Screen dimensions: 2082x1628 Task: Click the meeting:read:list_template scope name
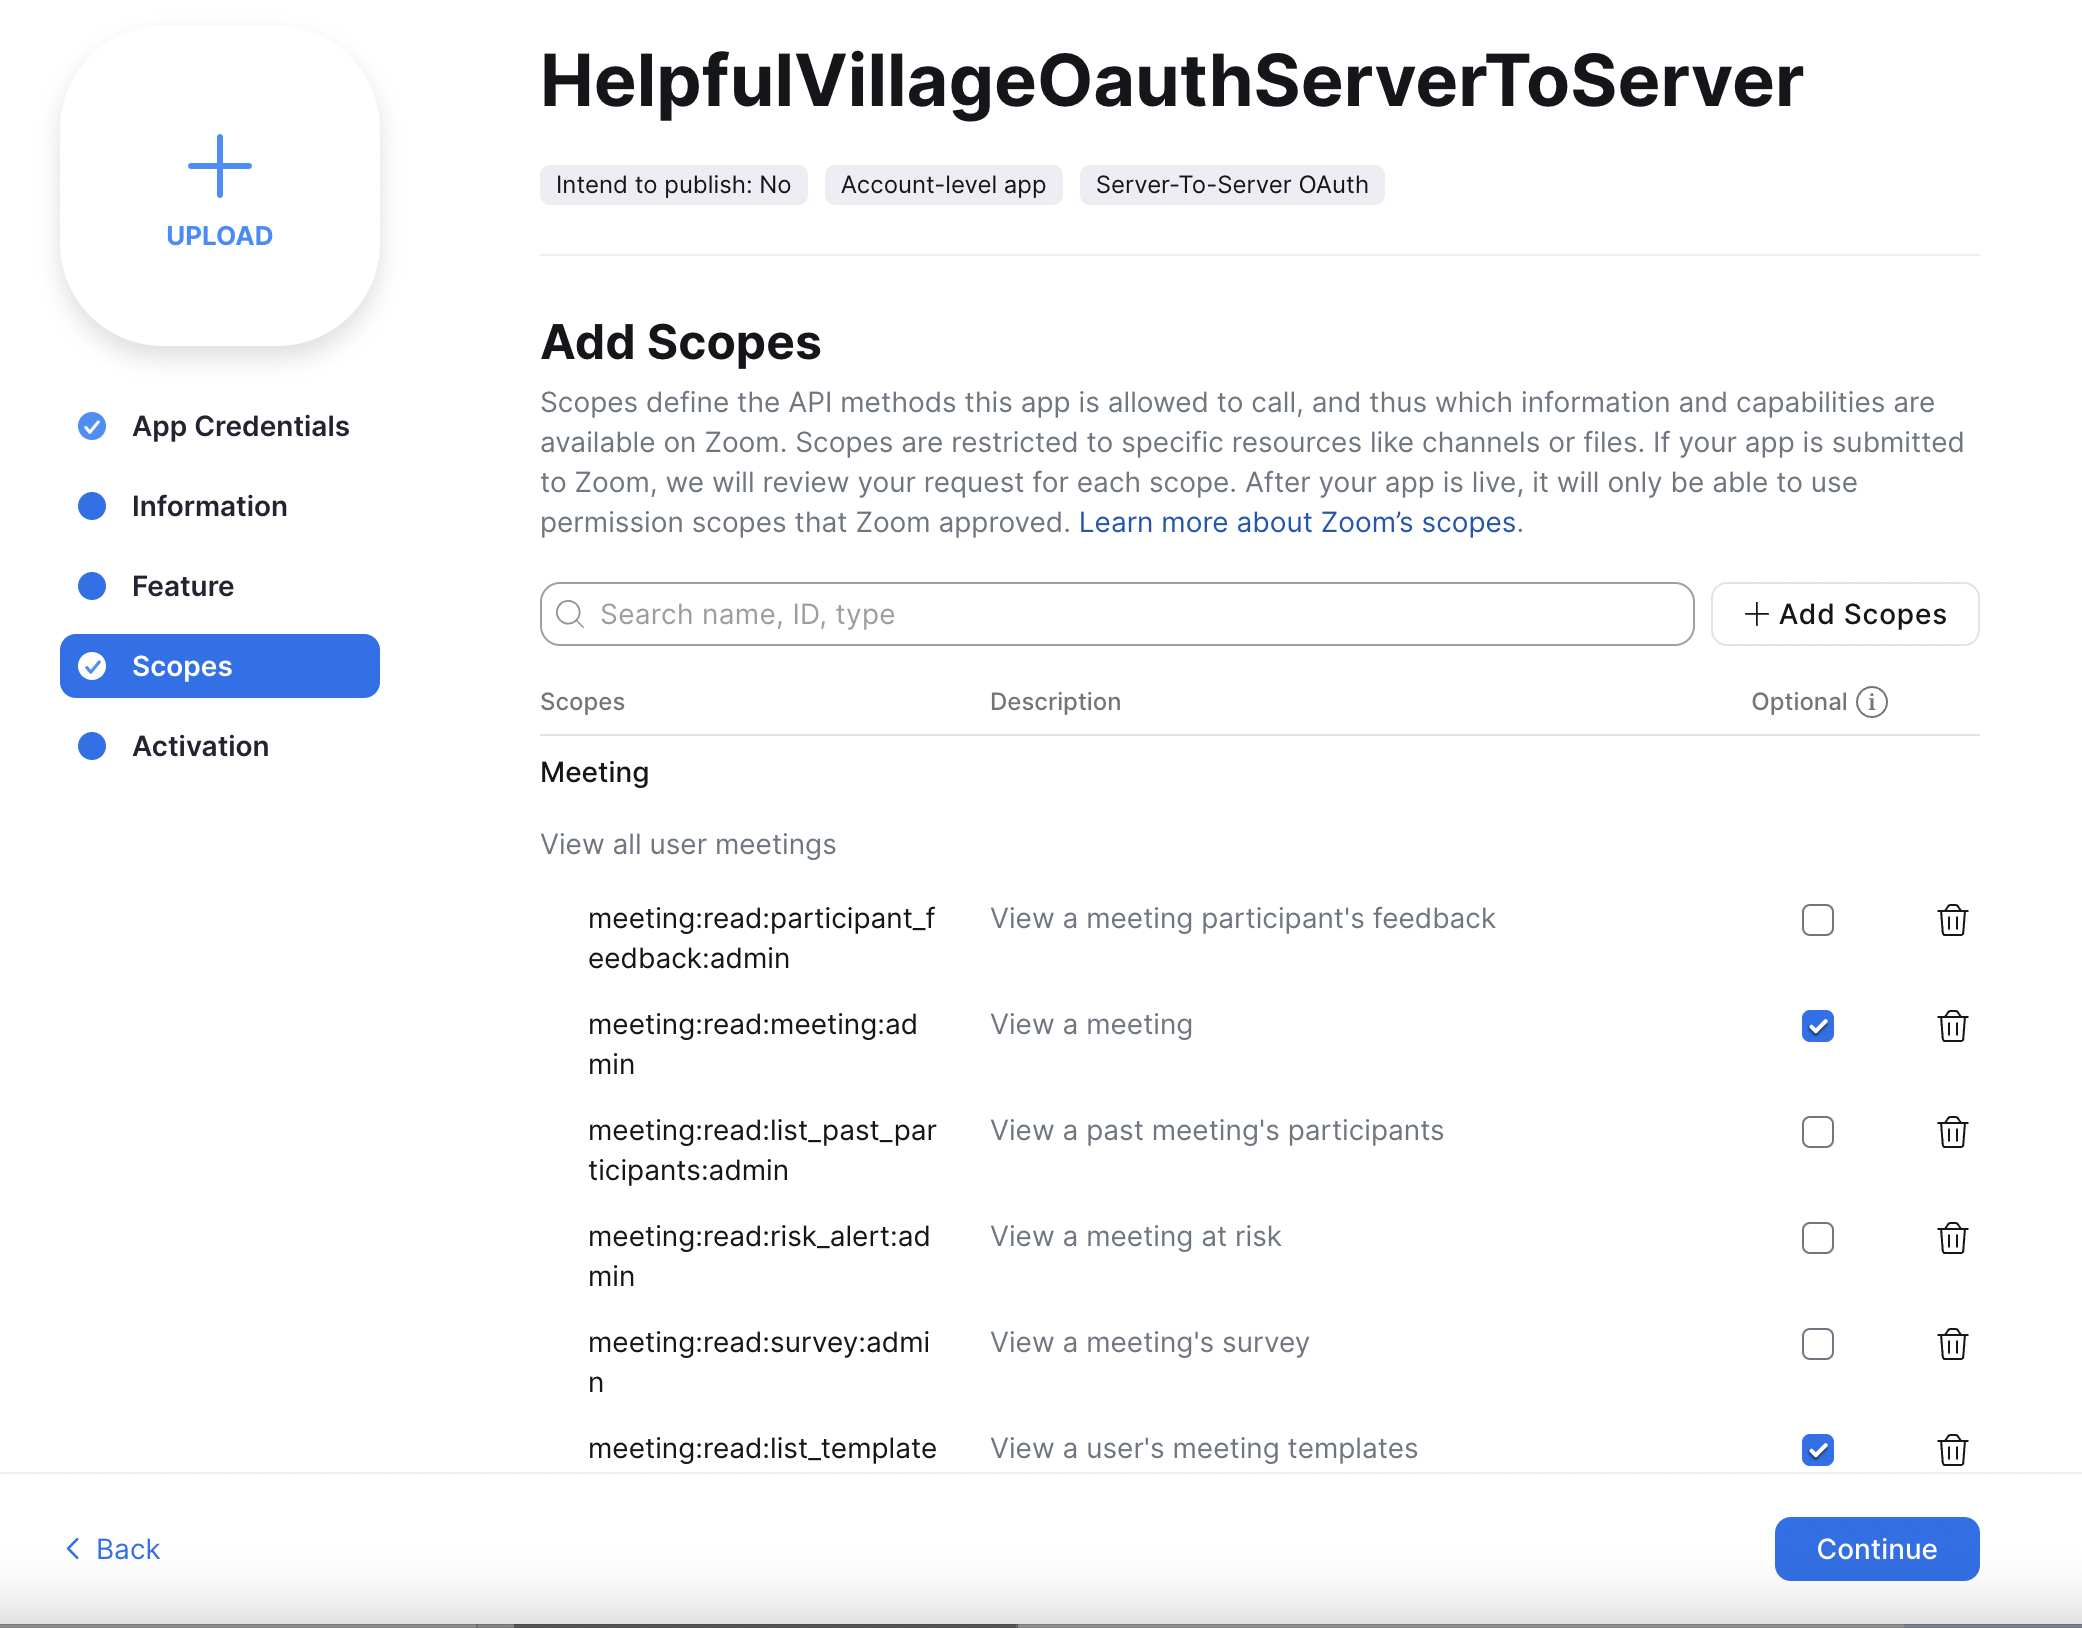[762, 1448]
